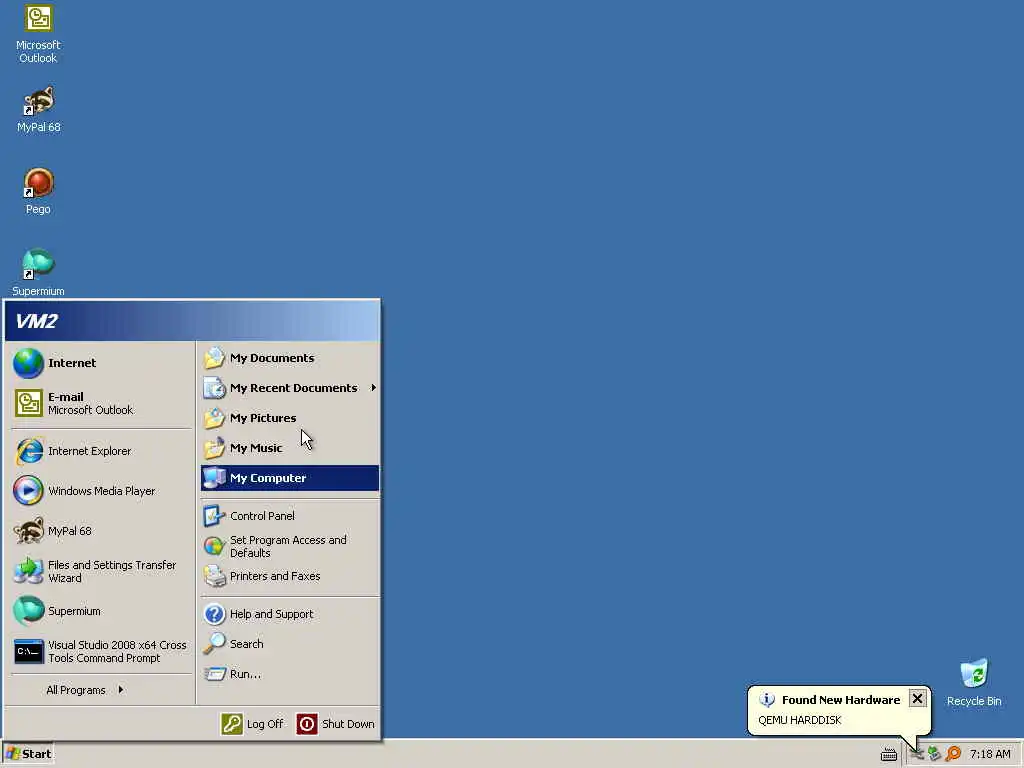Click the 7:18 AM taskbar clock
The width and height of the screenshot is (1024, 768).
point(990,754)
